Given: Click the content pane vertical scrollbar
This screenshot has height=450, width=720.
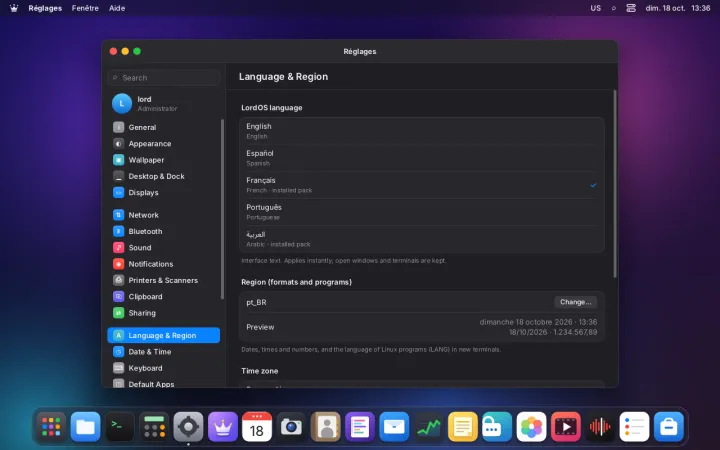Looking at the screenshot, I should click(615, 184).
